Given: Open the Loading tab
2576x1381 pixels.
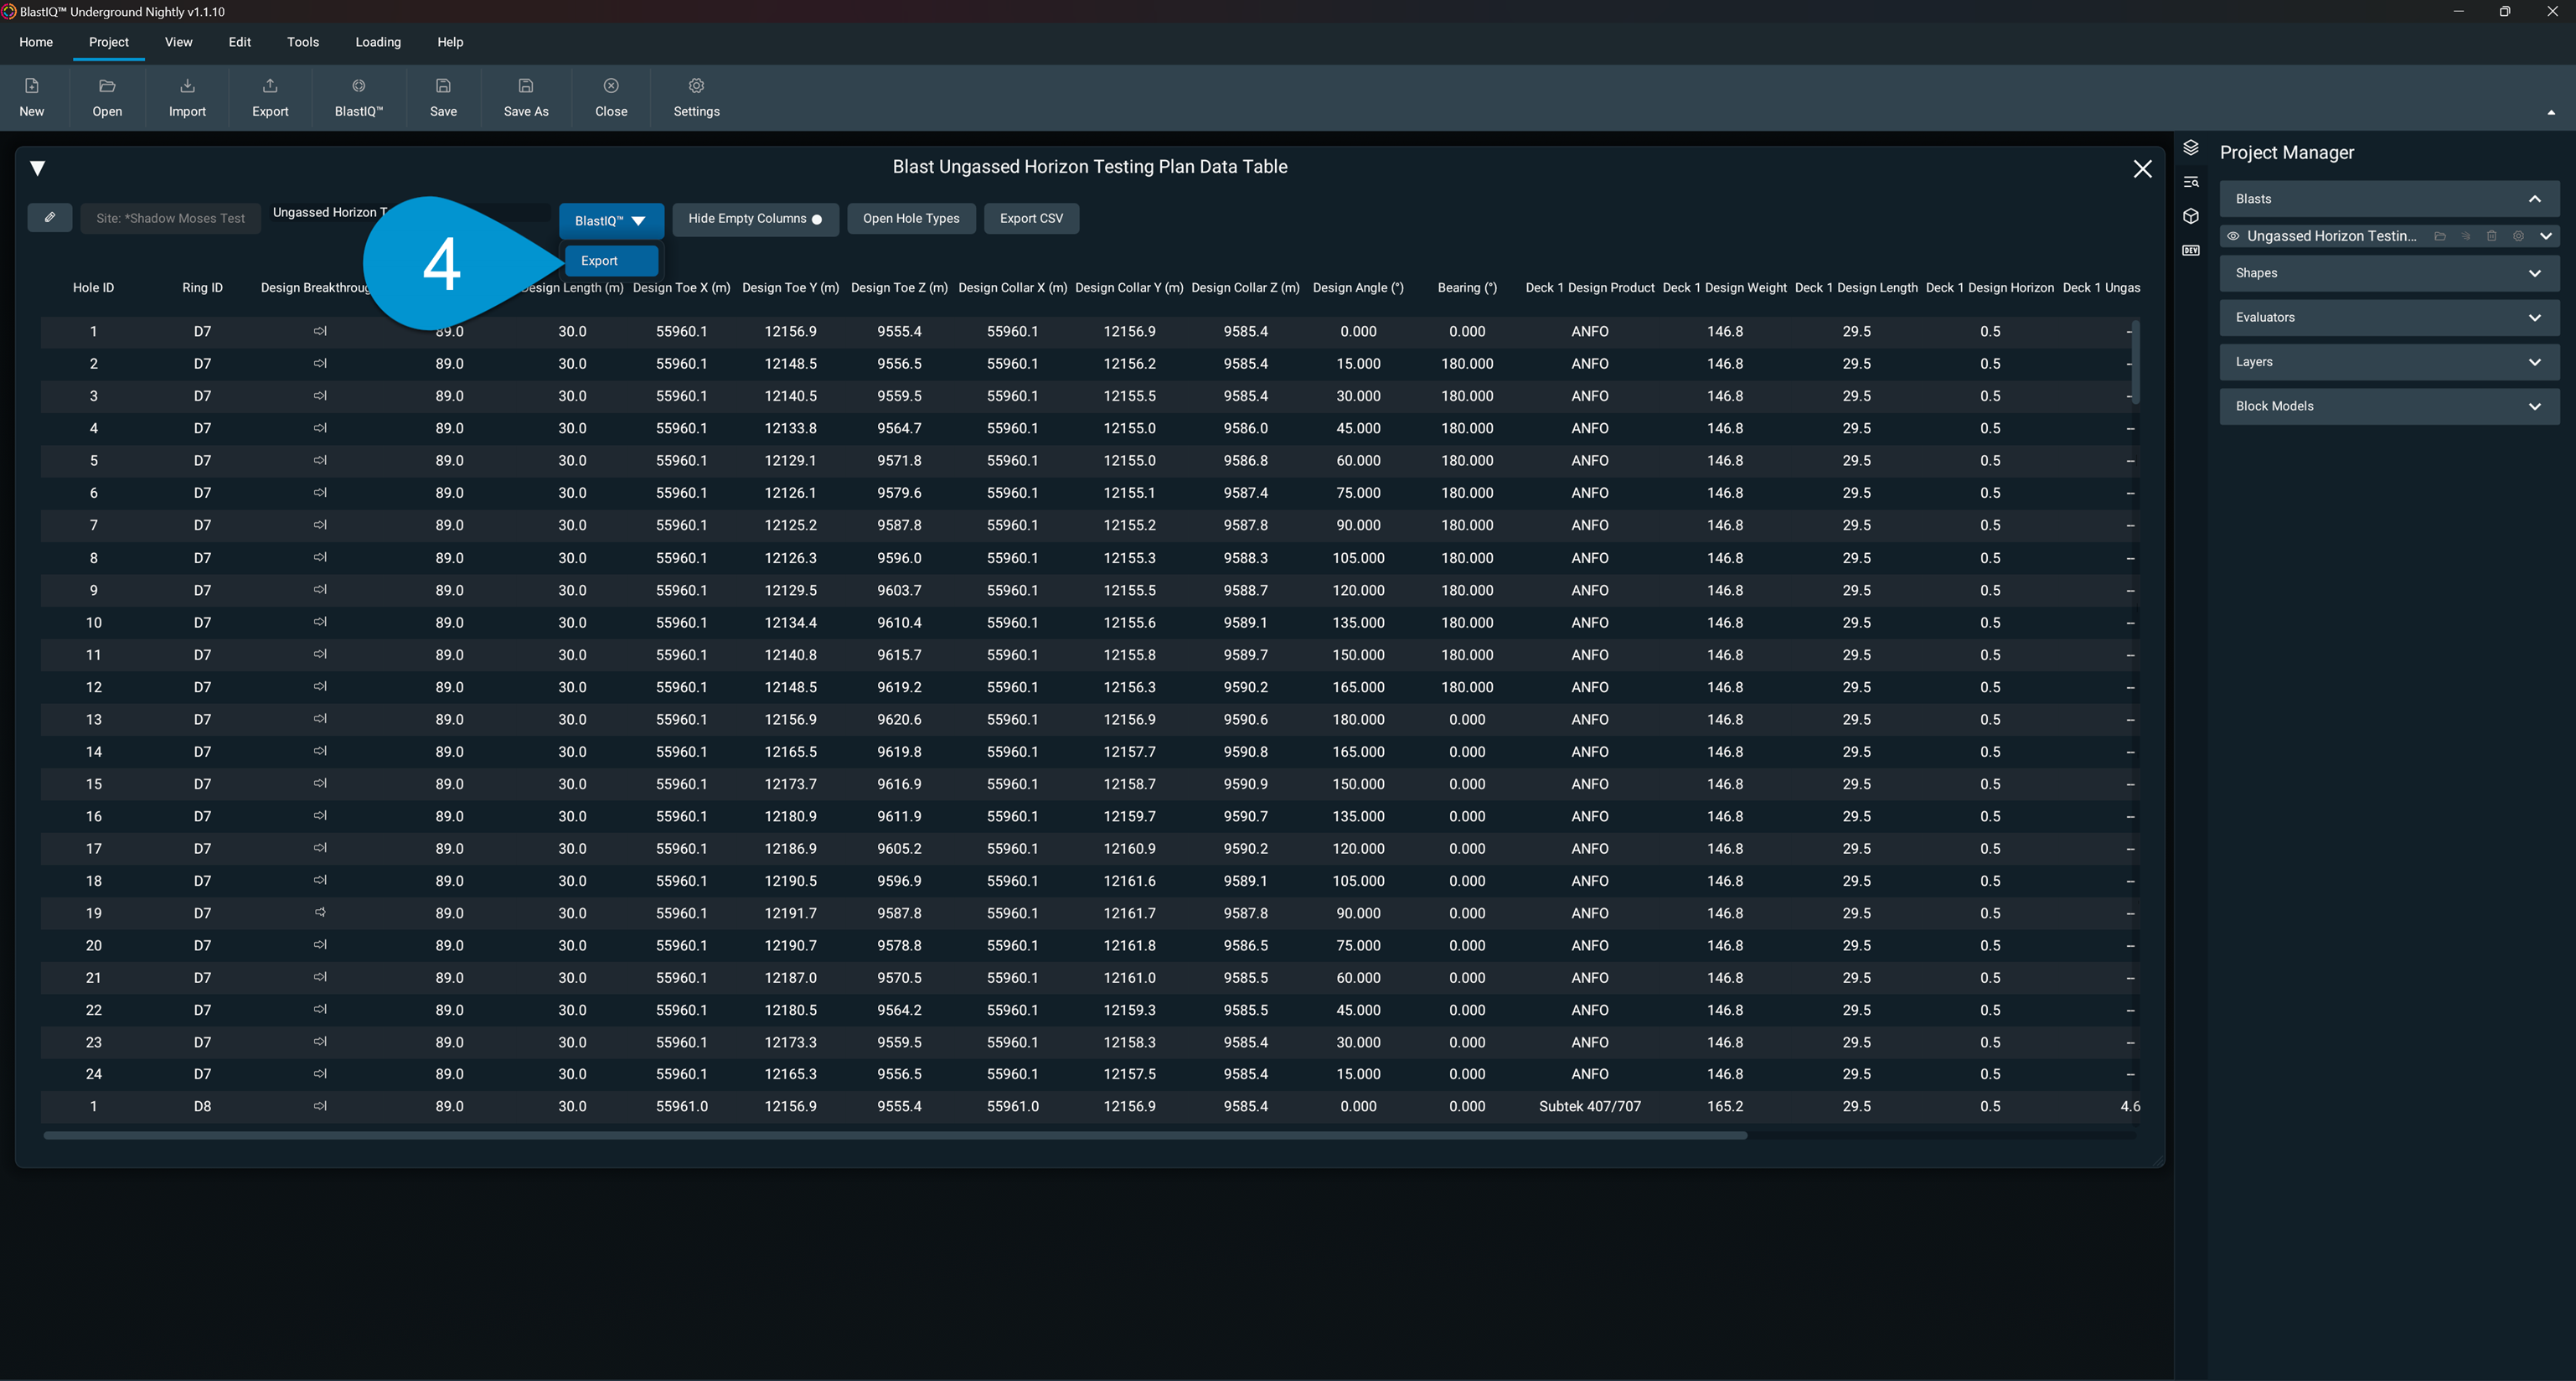Looking at the screenshot, I should click(x=378, y=42).
